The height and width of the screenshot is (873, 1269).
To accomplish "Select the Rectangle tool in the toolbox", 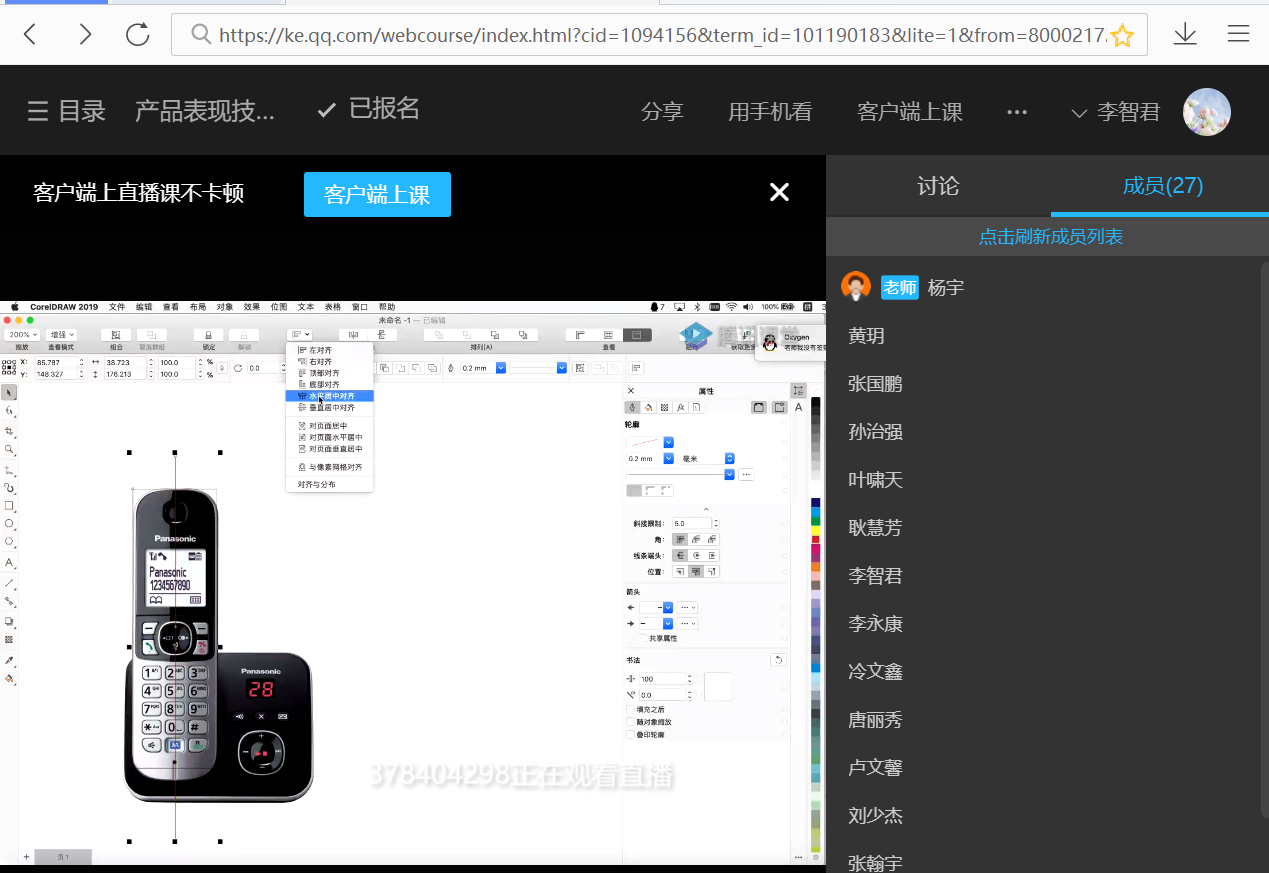I will [9, 506].
